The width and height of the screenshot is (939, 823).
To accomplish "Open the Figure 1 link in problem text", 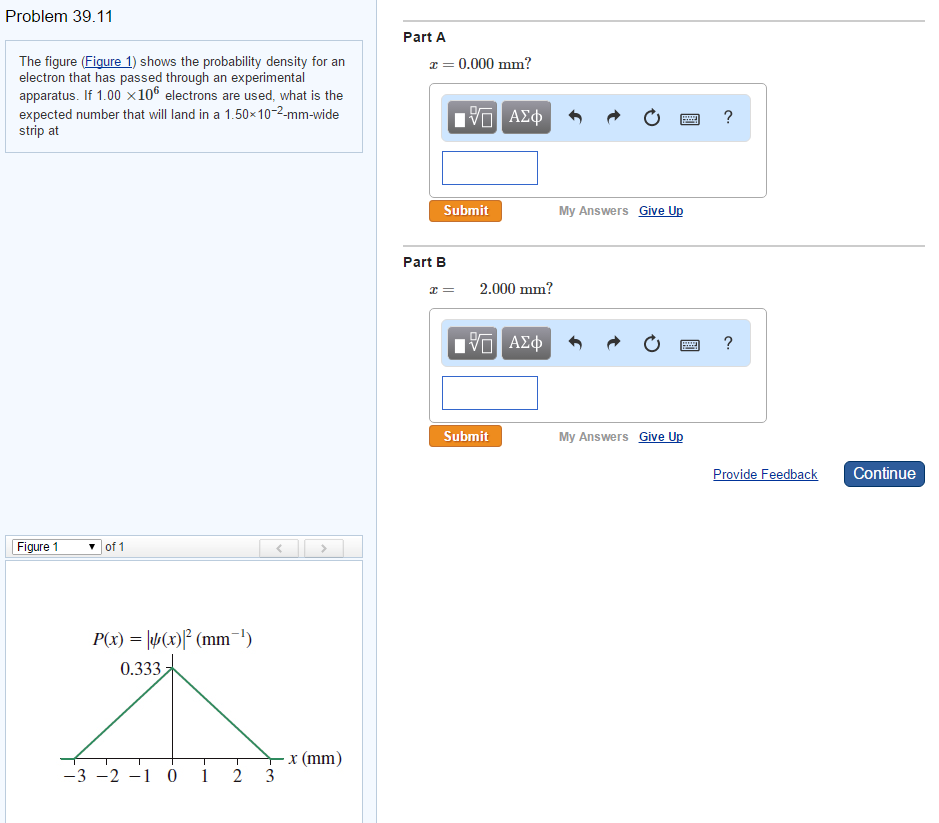I will (108, 60).
